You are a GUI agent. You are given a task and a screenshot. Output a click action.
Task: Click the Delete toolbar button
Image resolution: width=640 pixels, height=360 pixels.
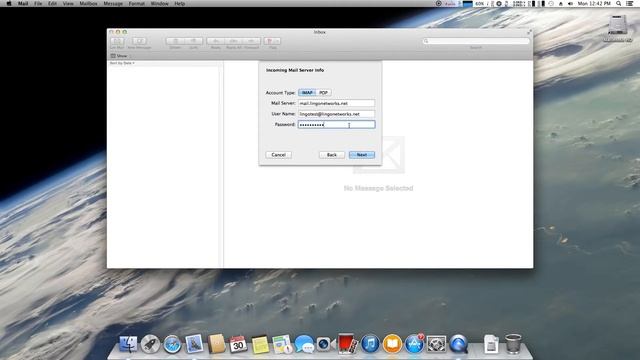click(x=175, y=41)
